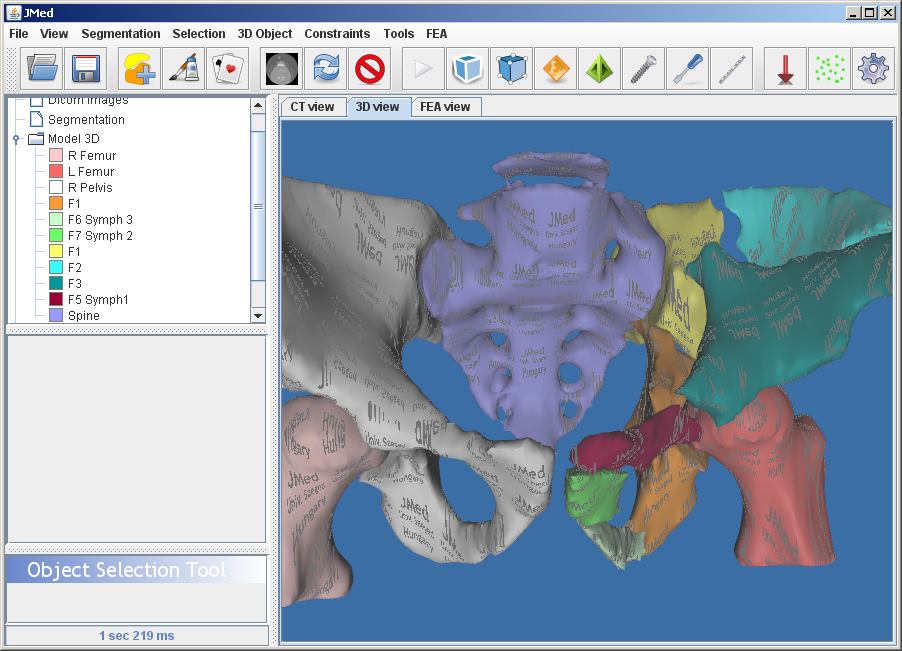The image size is (902, 651).
Task: Open the View menu
Action: click(54, 34)
